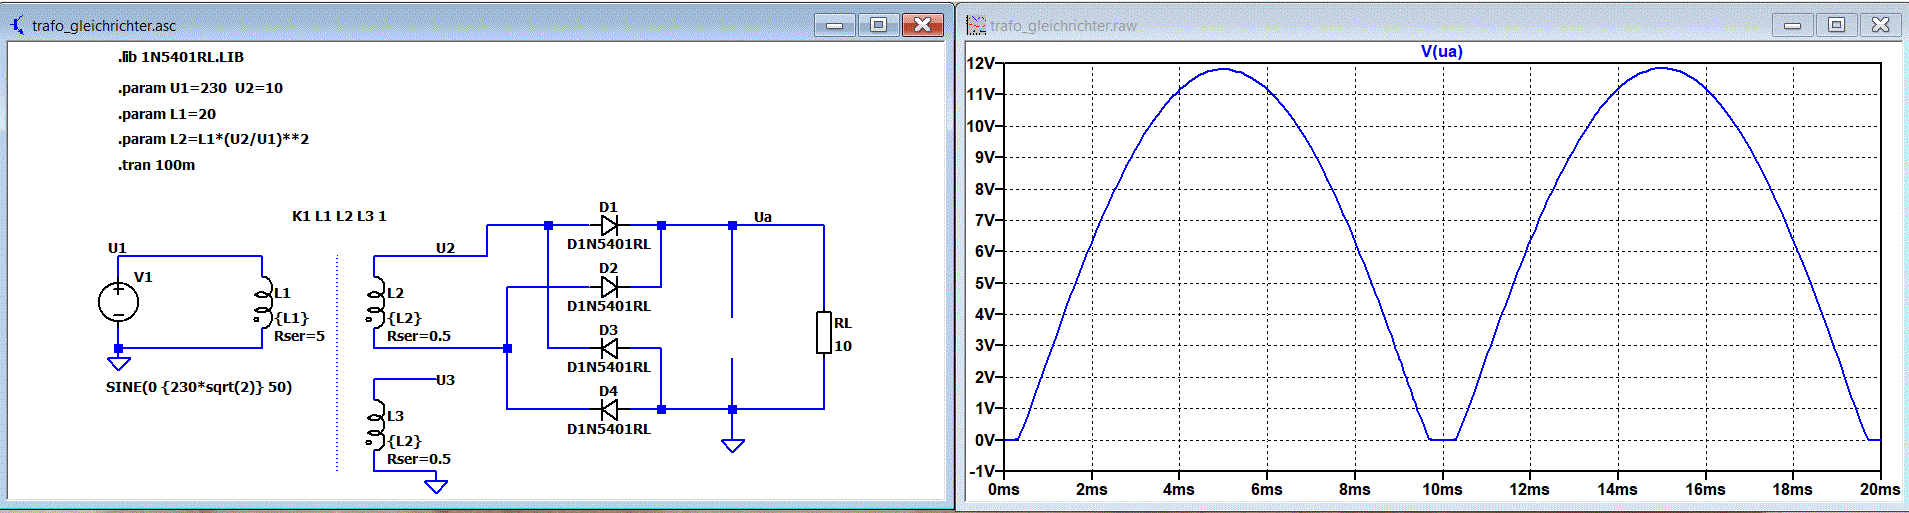
Task: Click the second waveform peak near 15ms
Action: click(x=1661, y=68)
